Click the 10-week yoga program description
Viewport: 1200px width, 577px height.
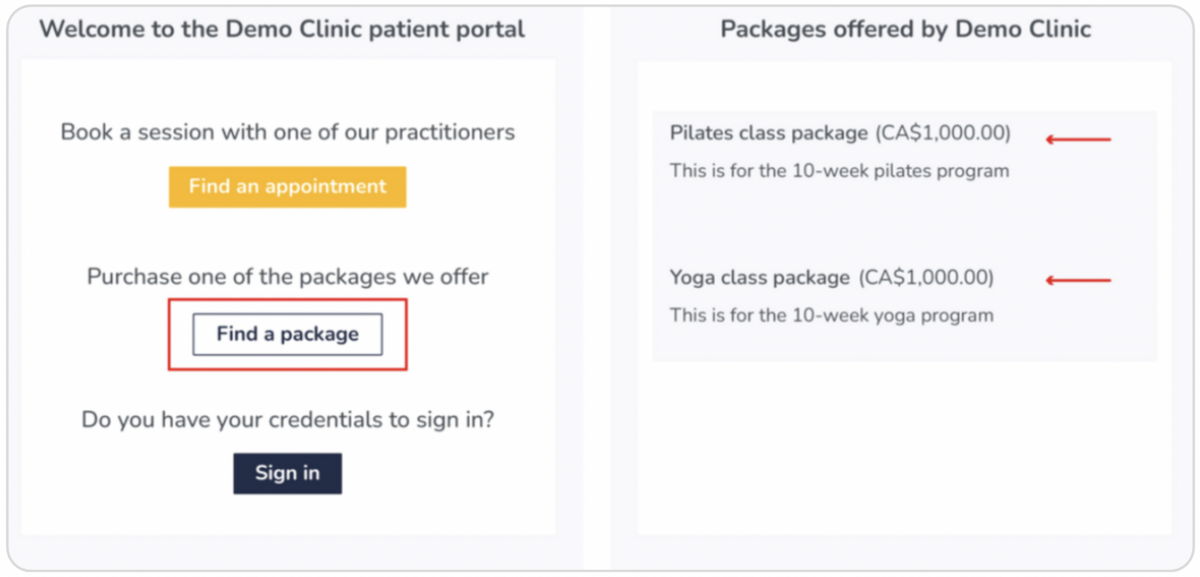[x=831, y=316]
